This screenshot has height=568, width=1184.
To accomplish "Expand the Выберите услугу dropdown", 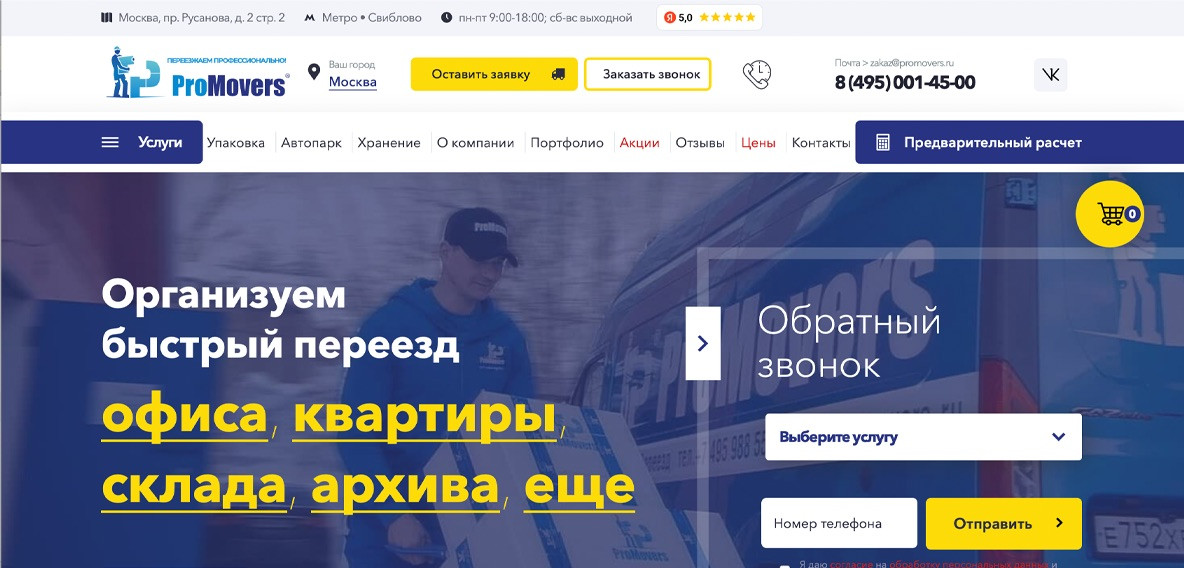I will 923,437.
